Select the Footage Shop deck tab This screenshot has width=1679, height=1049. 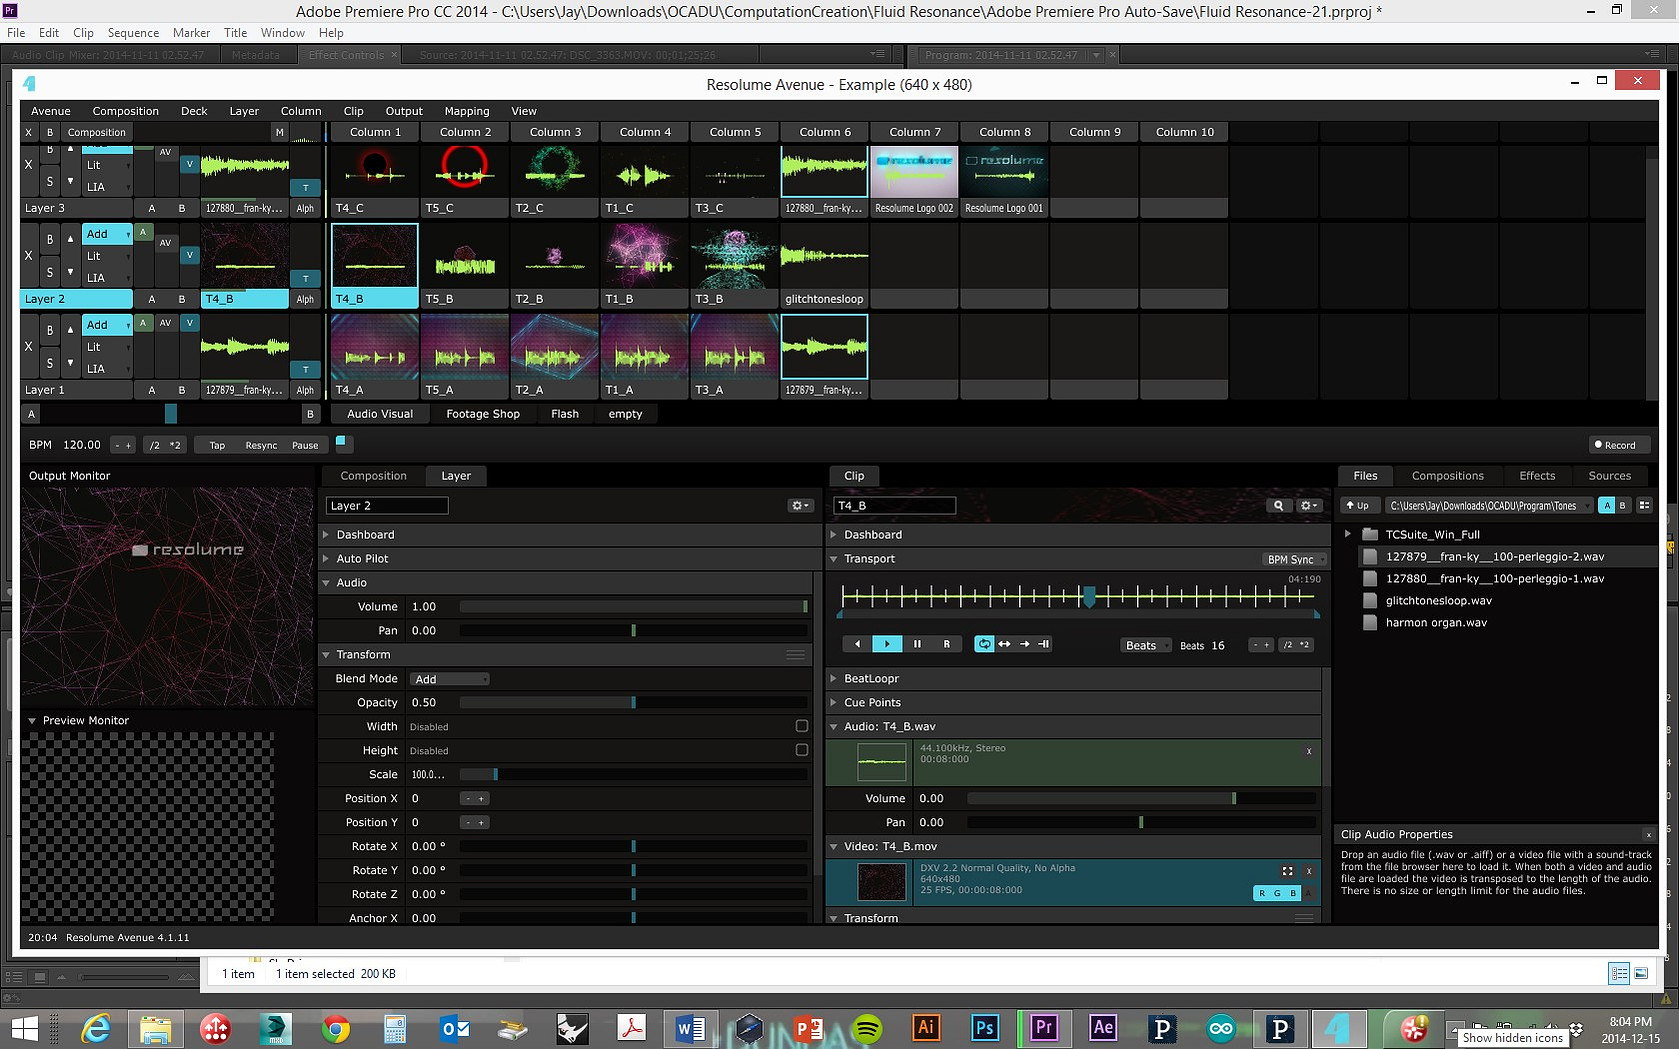[x=483, y=414]
